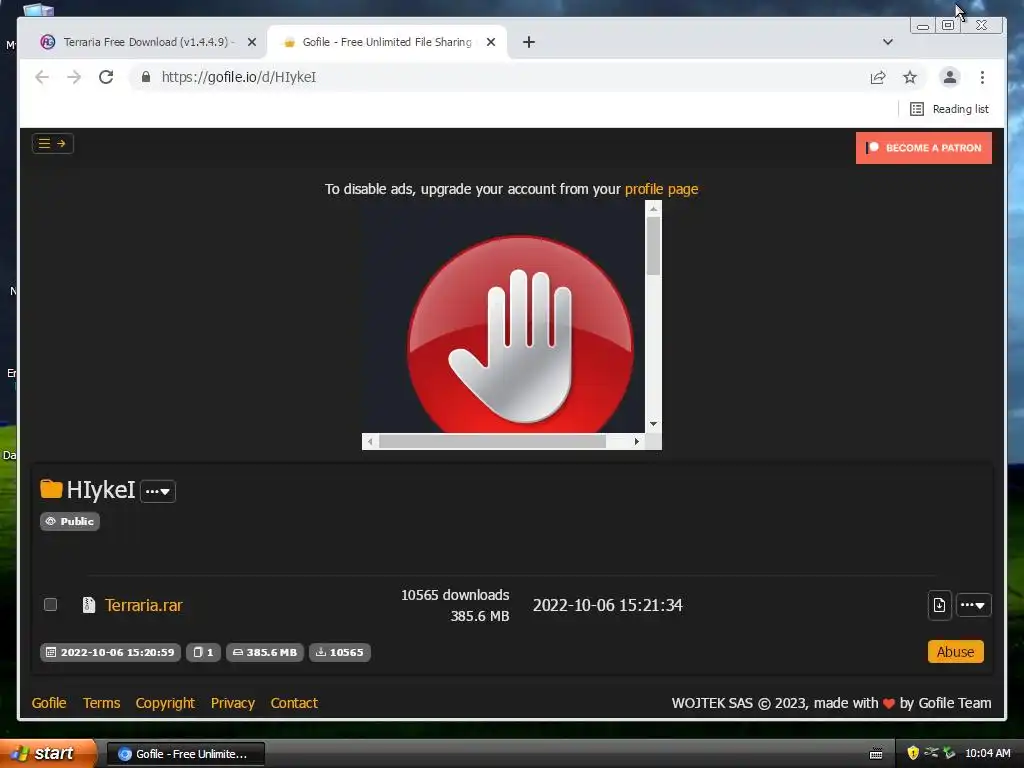Viewport: 1024px width, 768px height.
Task: Select the Gofile Free Unlimited File Sharing tab
Action: click(387, 42)
